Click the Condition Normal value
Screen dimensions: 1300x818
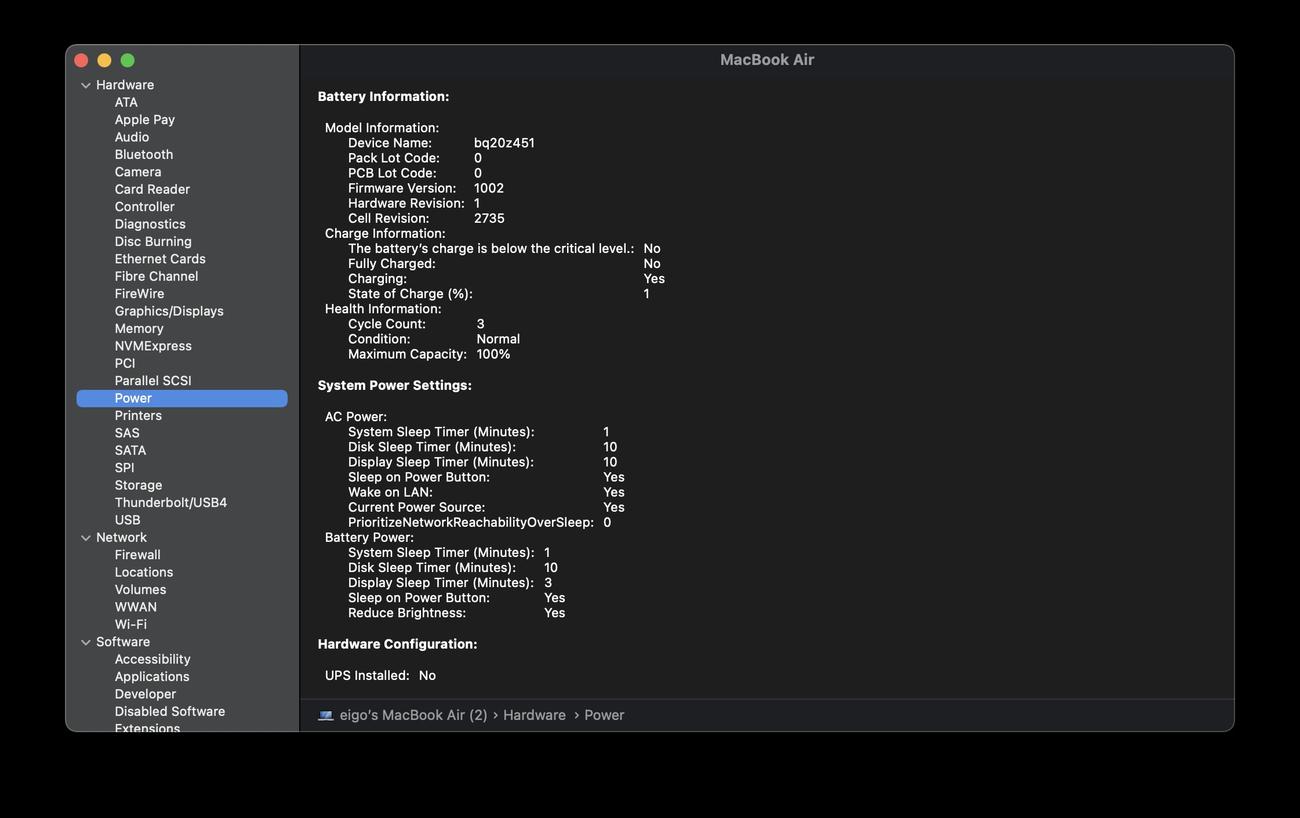(498, 339)
